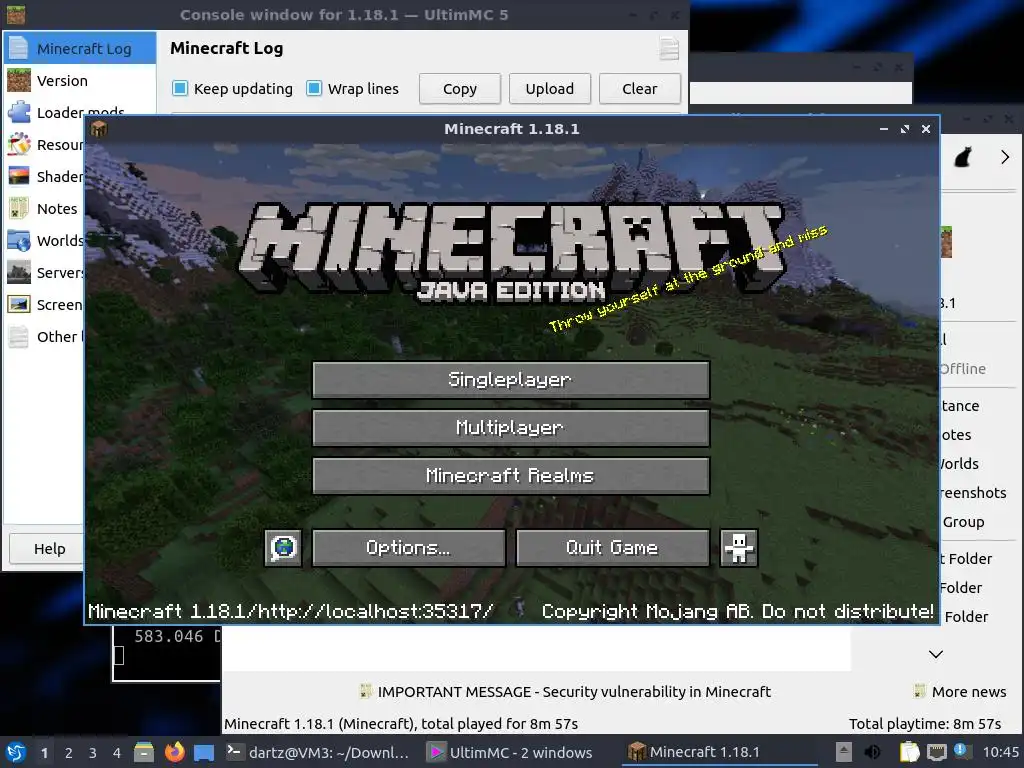Click the clipboard icon in system tray

pyautogui.click(x=909, y=752)
